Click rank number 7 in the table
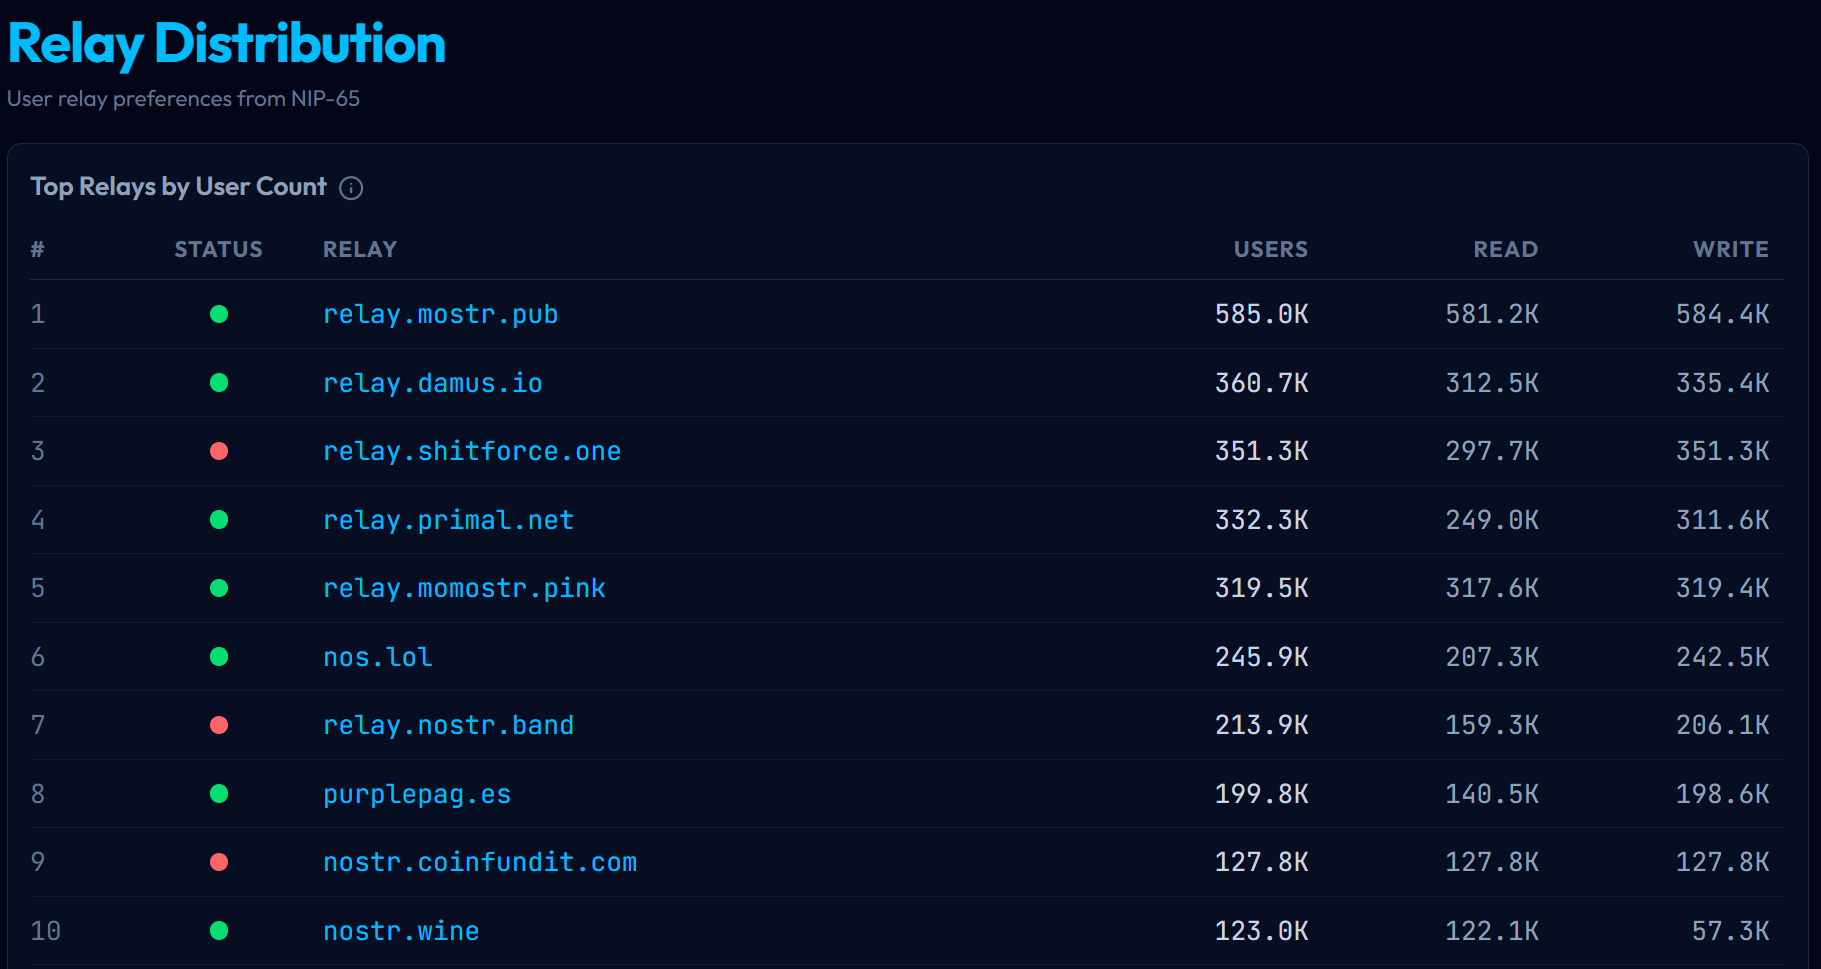 (x=37, y=725)
